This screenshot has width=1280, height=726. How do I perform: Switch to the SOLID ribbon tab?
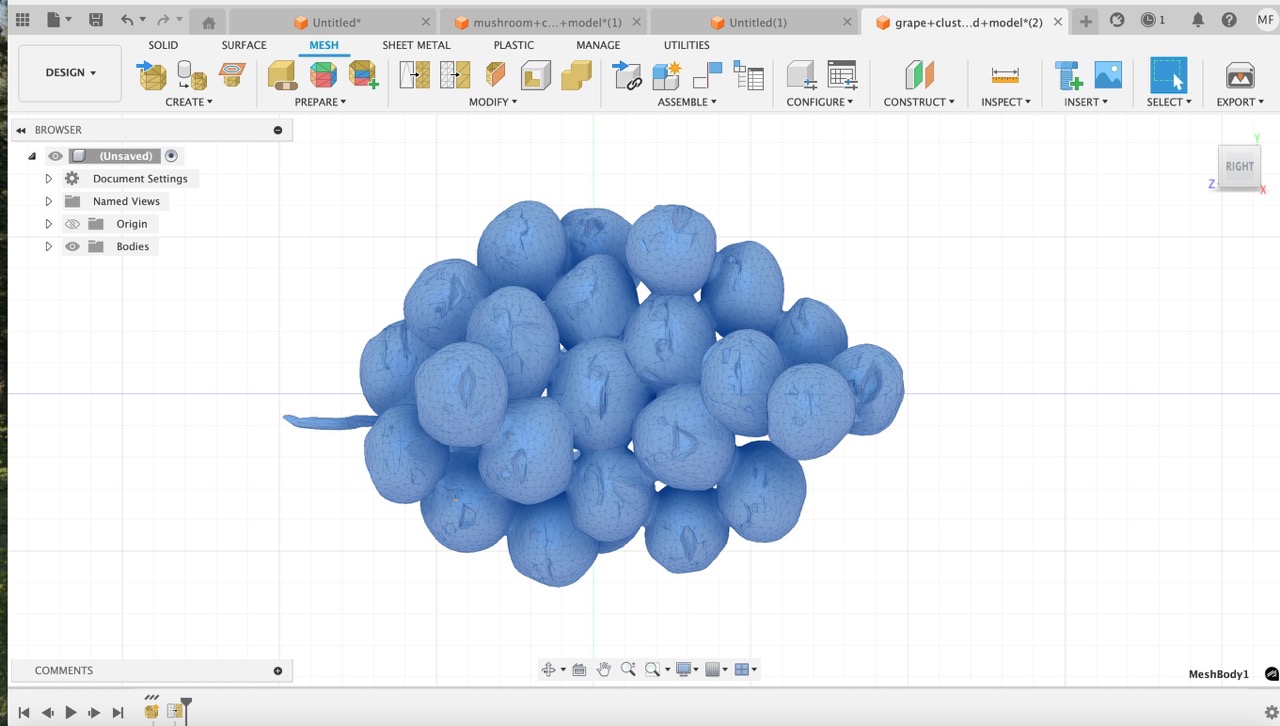[163, 45]
